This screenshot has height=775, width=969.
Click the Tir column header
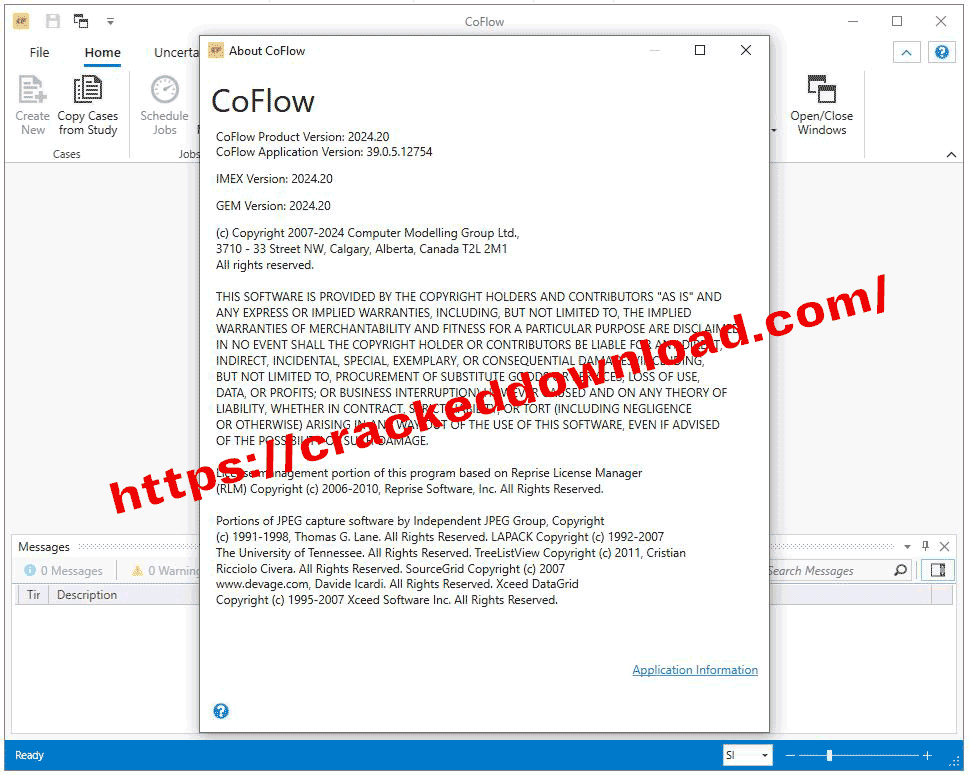tap(33, 595)
